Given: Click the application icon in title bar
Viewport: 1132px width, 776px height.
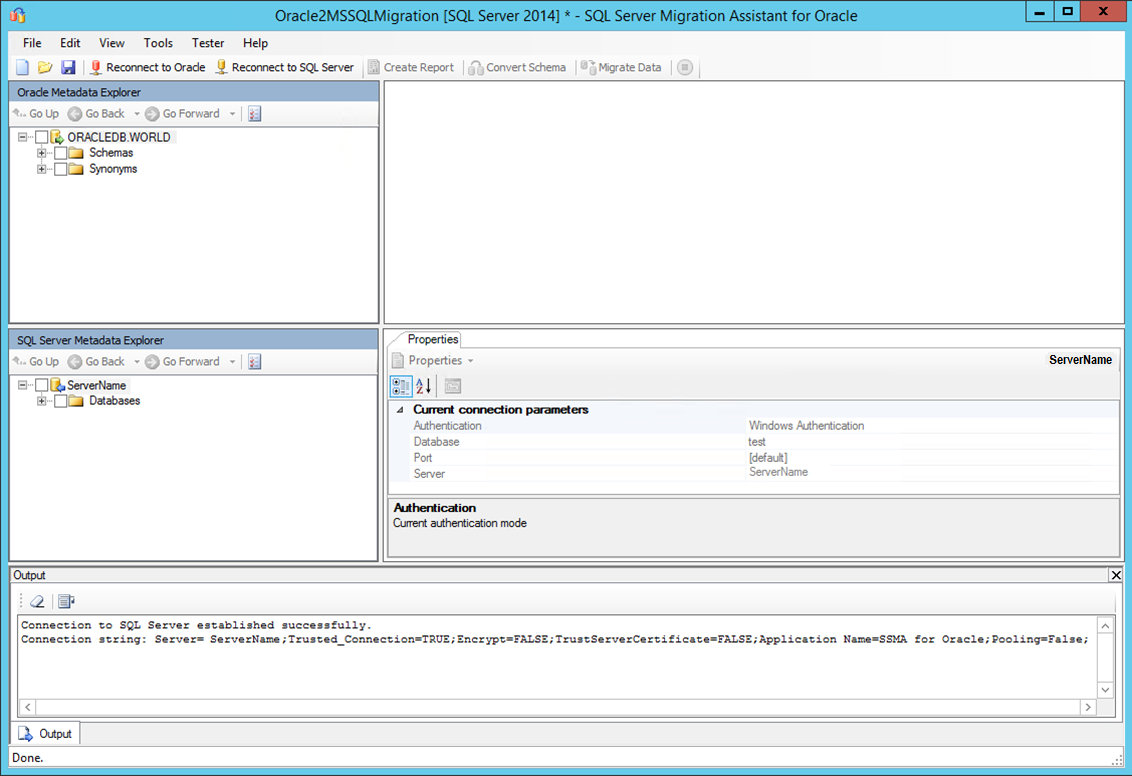Looking at the screenshot, I should click(x=18, y=15).
